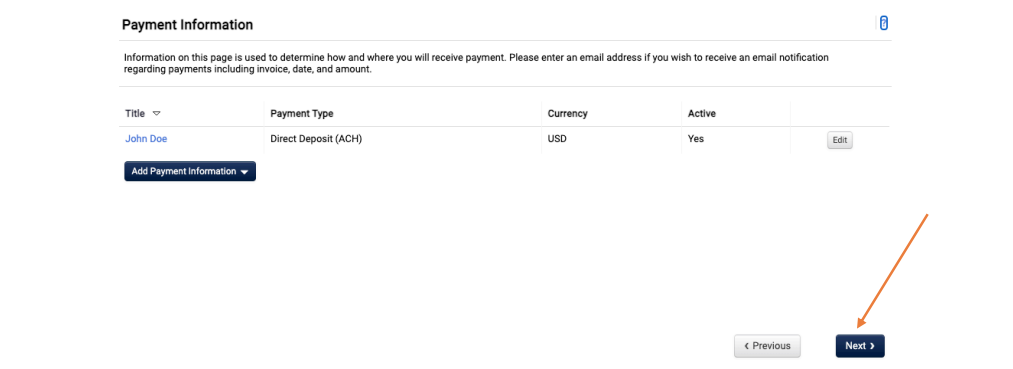Sort by the Title column header
This screenshot has width=1013, height=369.
tap(135, 113)
